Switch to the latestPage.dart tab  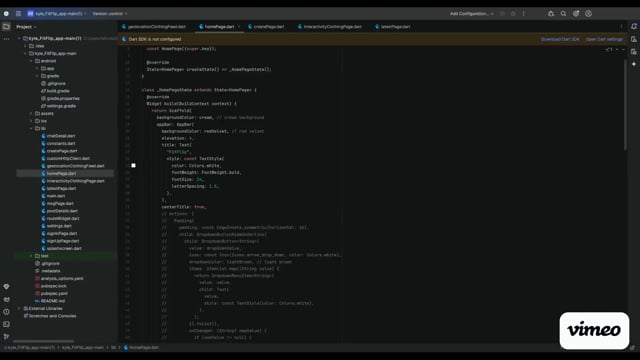[393, 27]
